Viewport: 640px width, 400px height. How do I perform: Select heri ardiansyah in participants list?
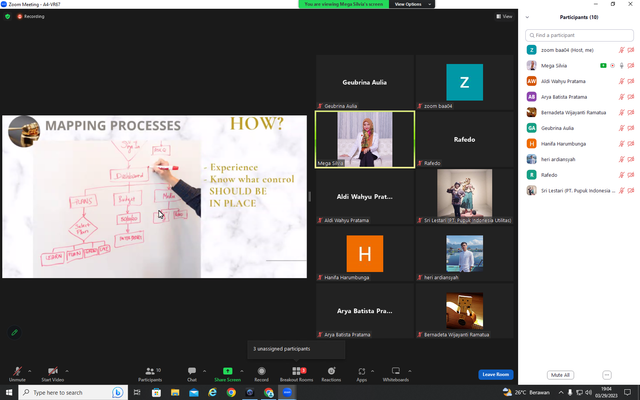coord(579,159)
